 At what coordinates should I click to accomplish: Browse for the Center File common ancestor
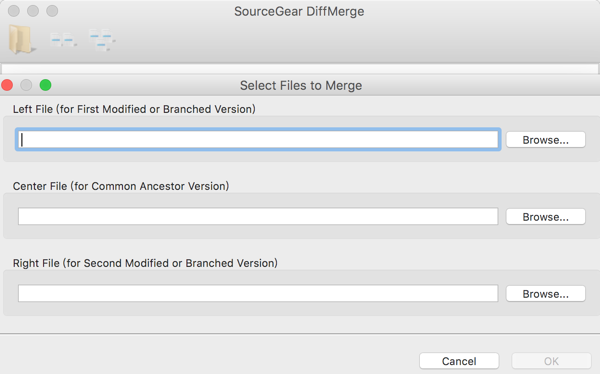click(x=546, y=217)
